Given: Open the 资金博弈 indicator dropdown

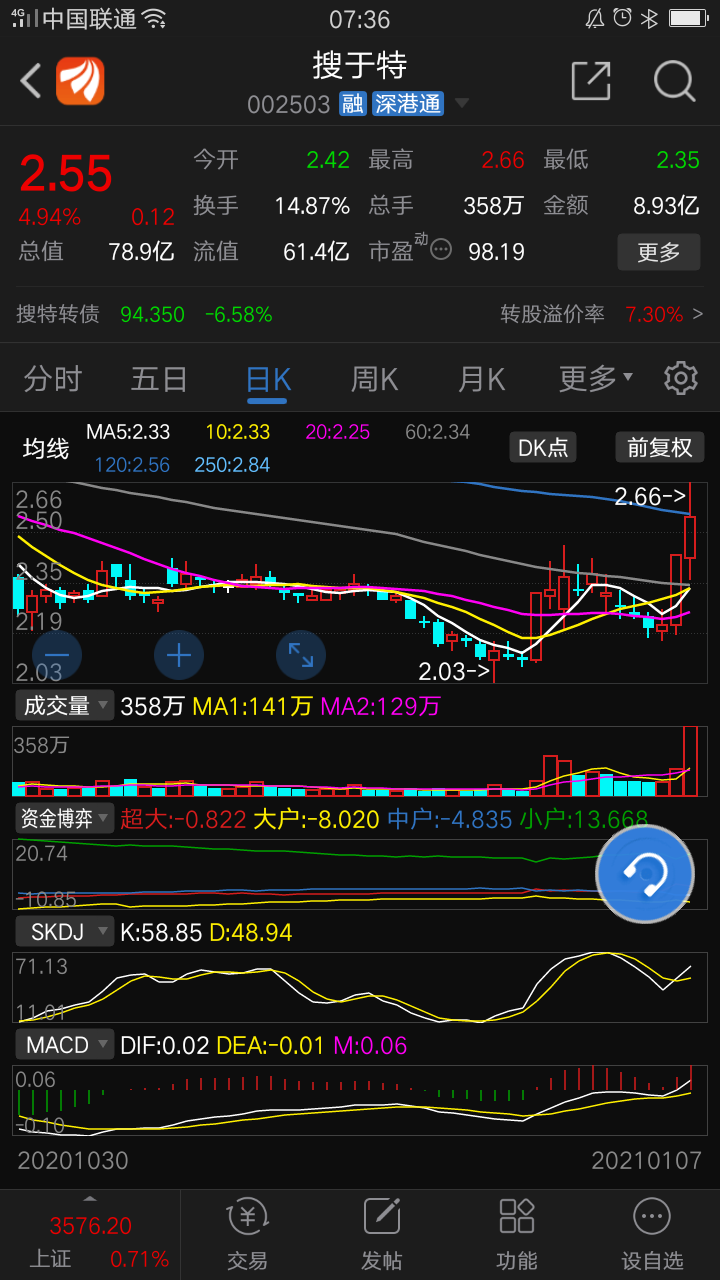Looking at the screenshot, I should (65, 819).
